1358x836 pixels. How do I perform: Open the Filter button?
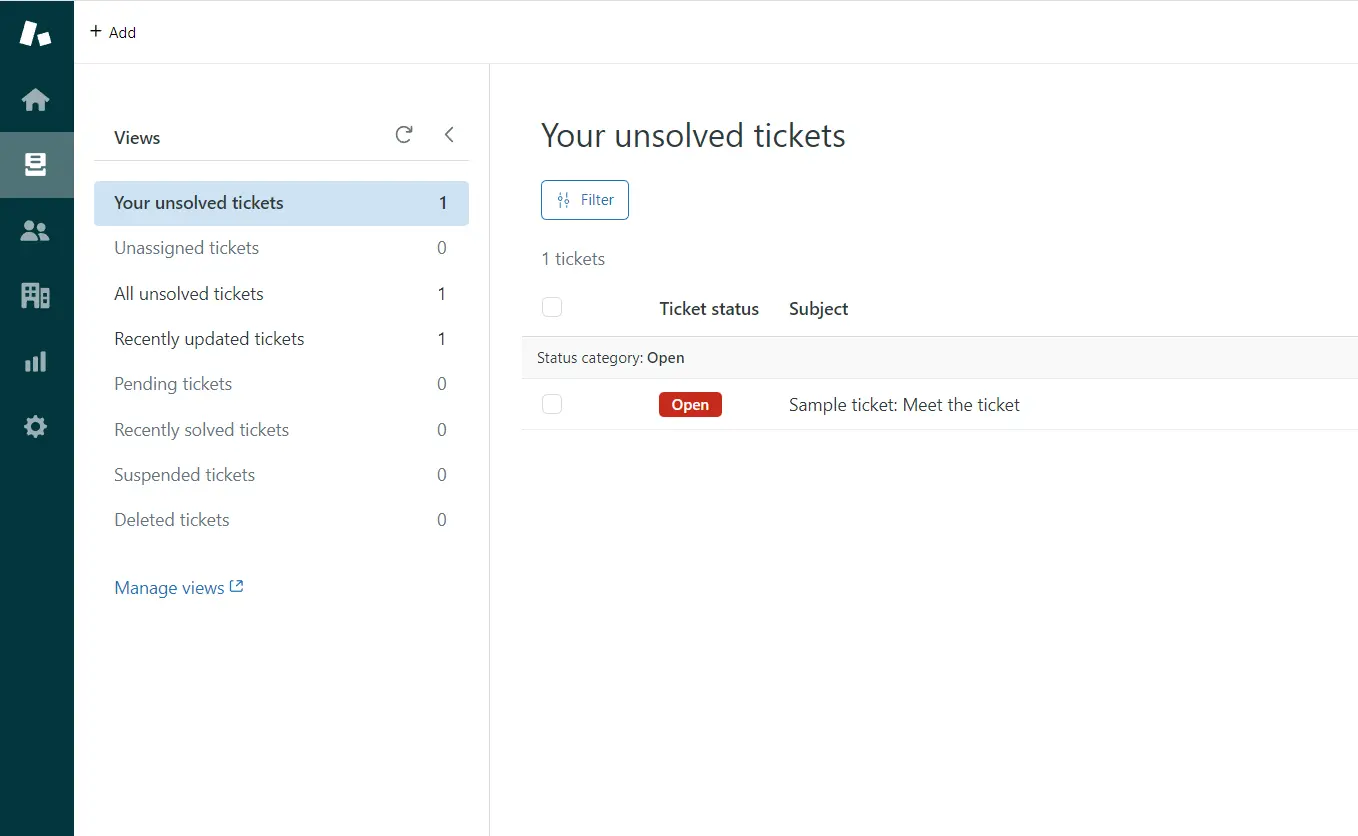(x=584, y=200)
